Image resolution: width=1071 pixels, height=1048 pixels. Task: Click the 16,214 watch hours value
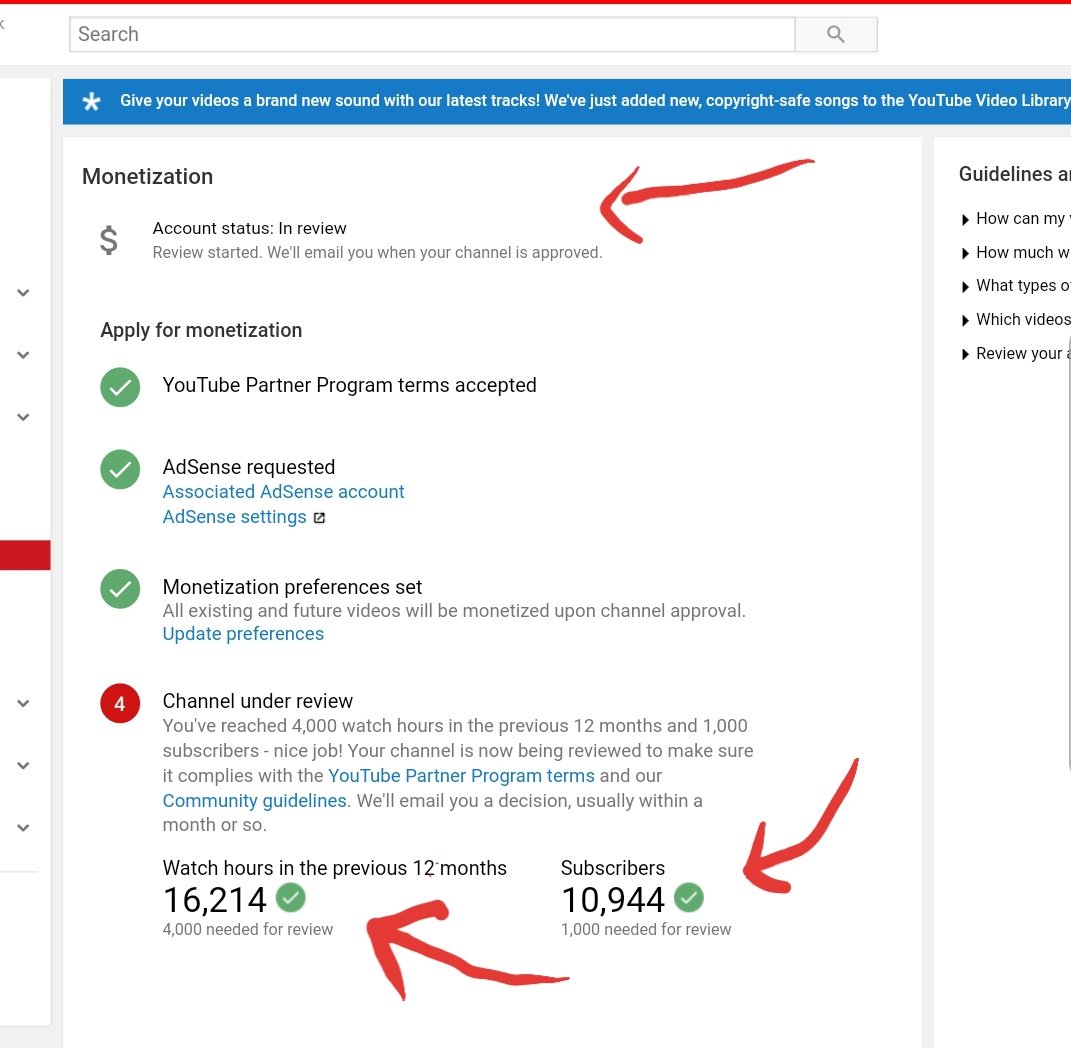[x=214, y=900]
